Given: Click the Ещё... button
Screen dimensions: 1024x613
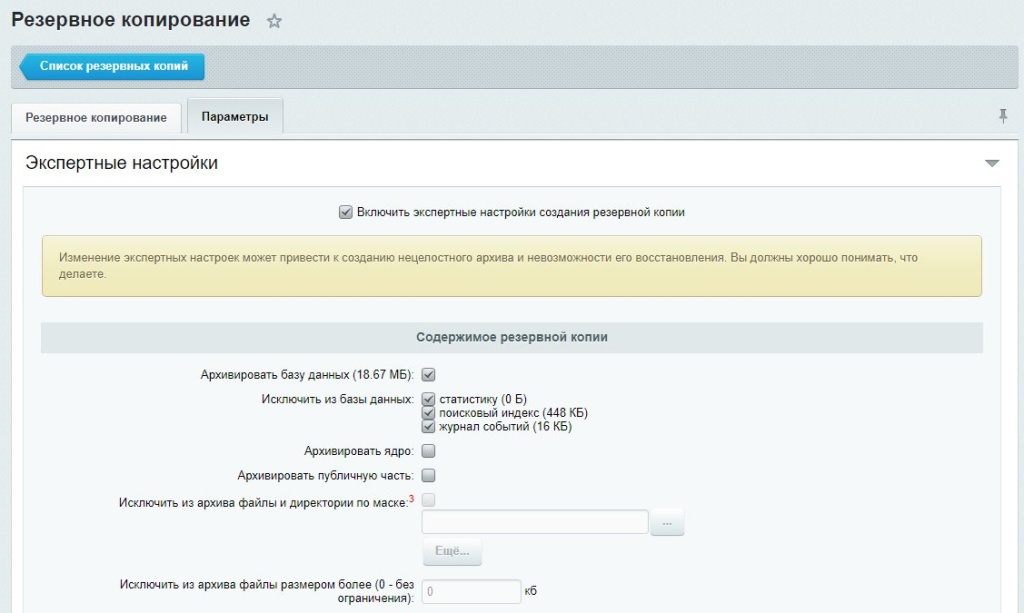Looking at the screenshot, I should tap(452, 552).
